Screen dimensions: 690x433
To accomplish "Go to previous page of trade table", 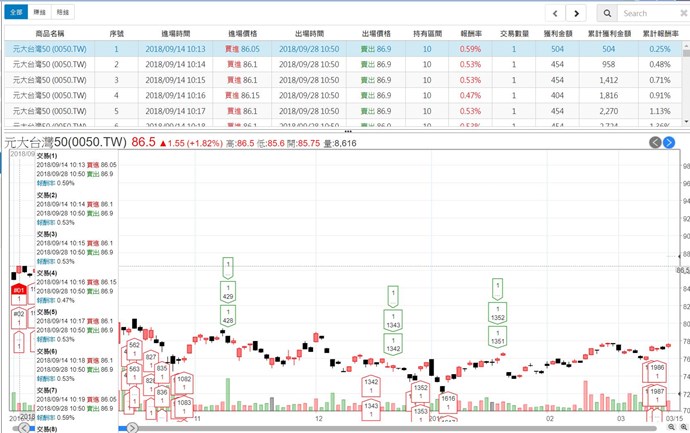I will coord(555,13).
